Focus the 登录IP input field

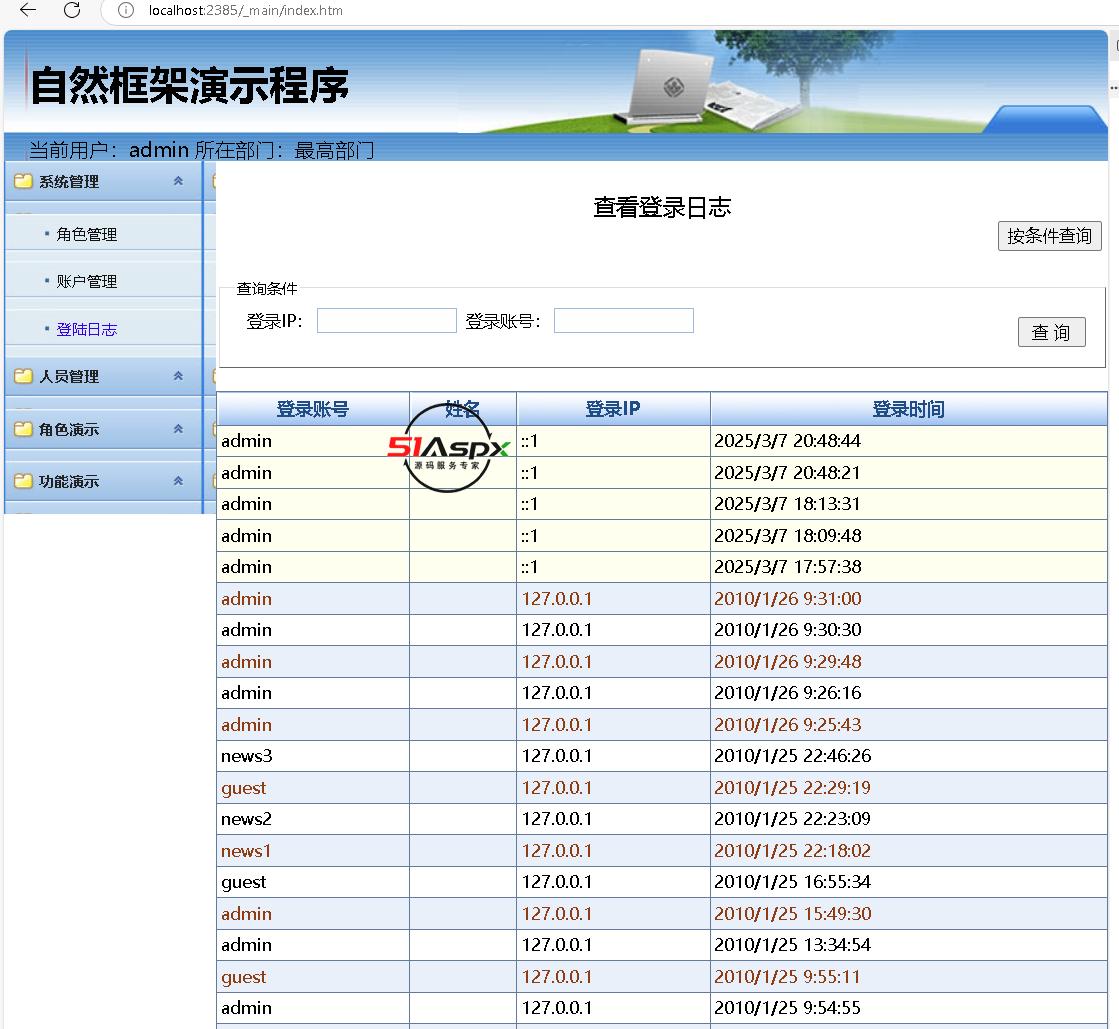tap(386, 320)
